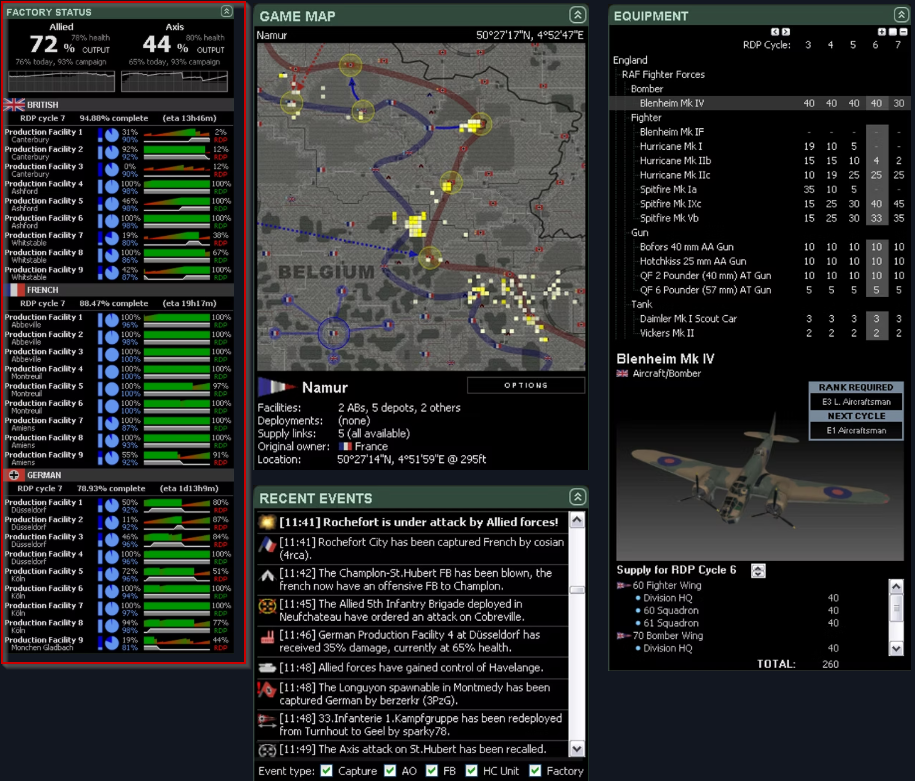Select Hurricane Mk IIc in equipment list
The width and height of the screenshot is (915, 781).
tap(759, 175)
